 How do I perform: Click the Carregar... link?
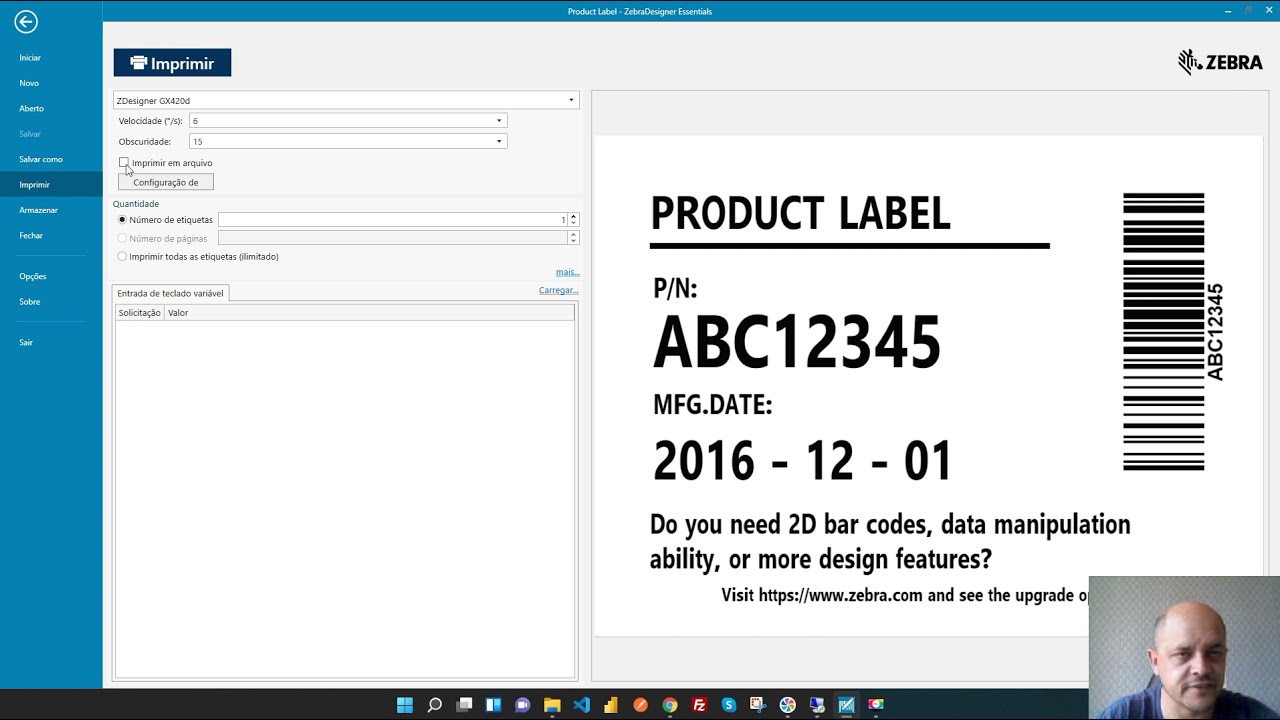point(558,290)
